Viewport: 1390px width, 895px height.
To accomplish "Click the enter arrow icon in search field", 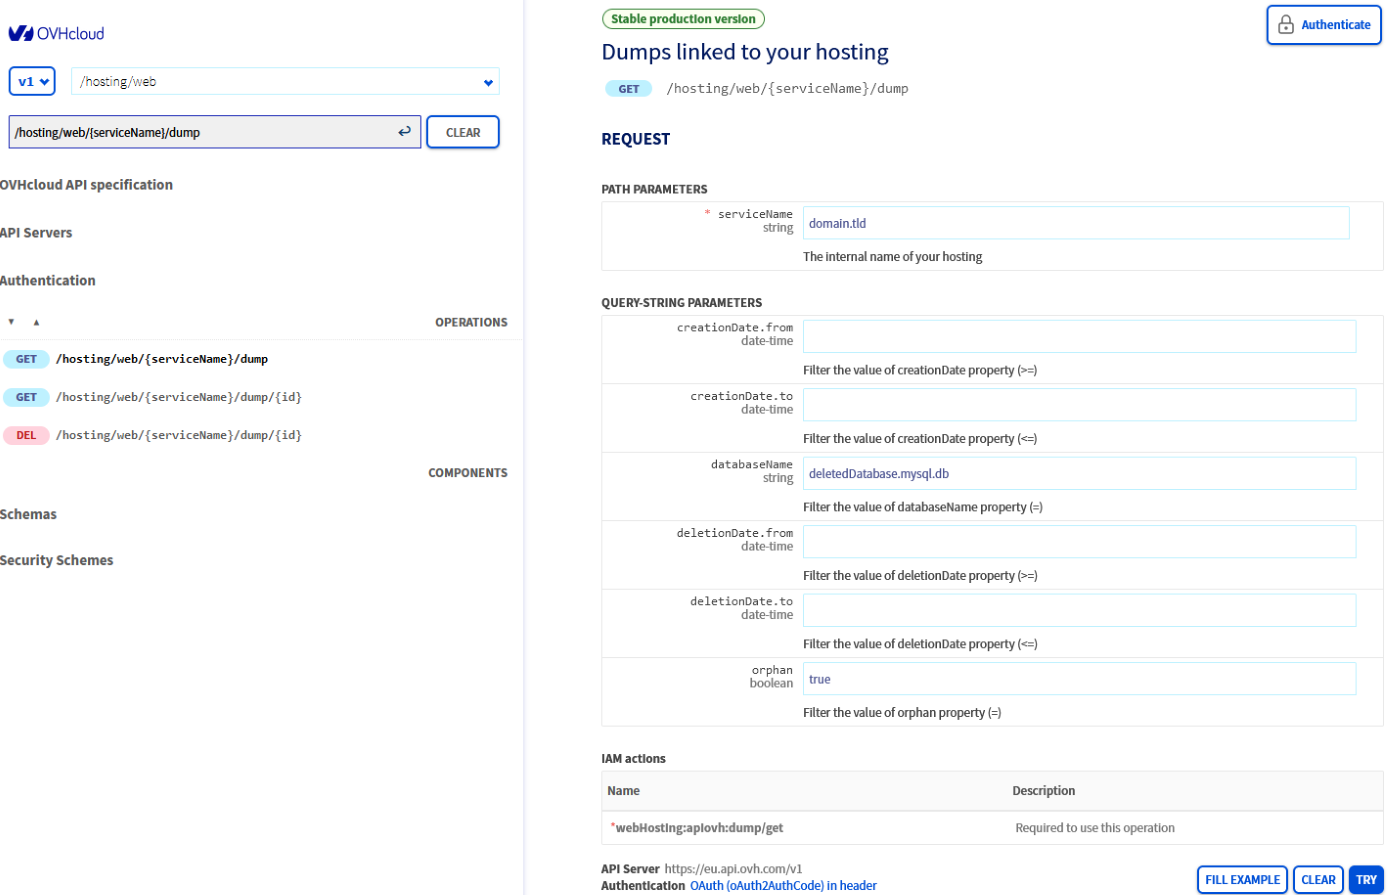I will click(x=404, y=132).
